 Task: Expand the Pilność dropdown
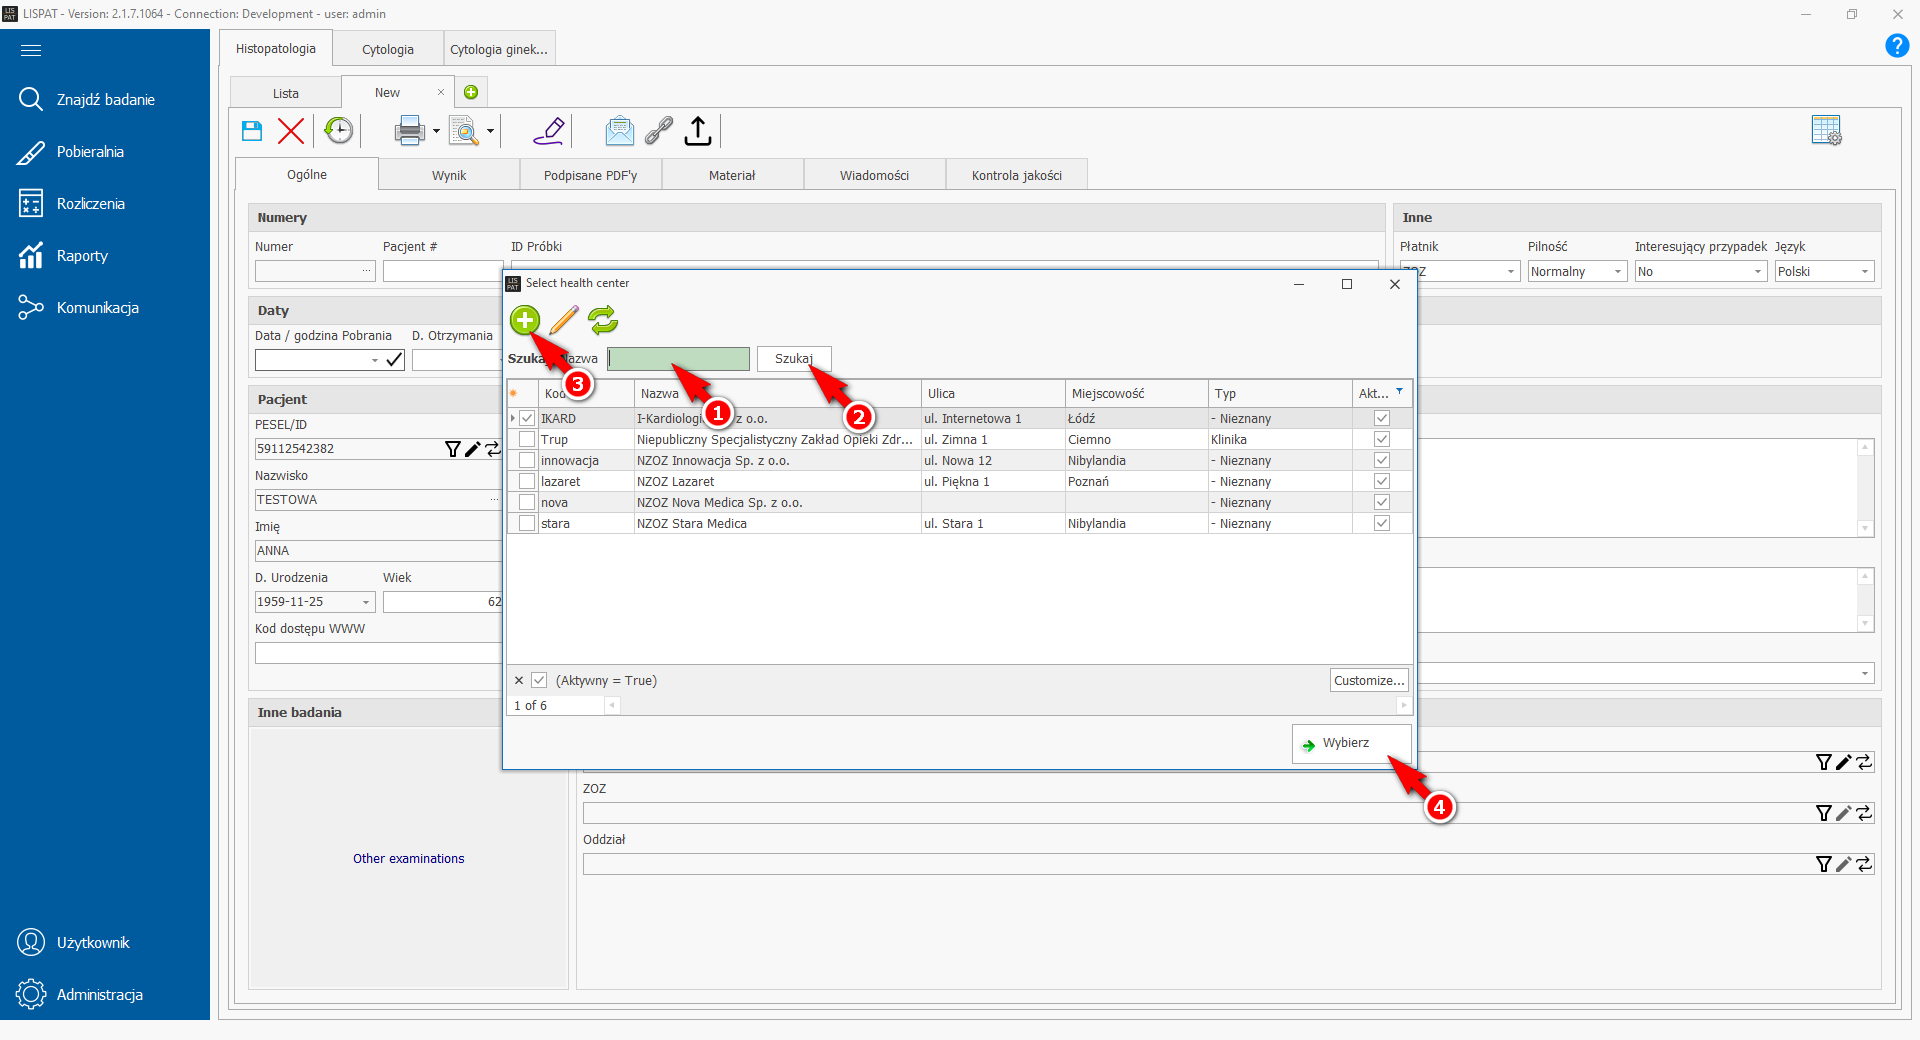[x=1617, y=272]
